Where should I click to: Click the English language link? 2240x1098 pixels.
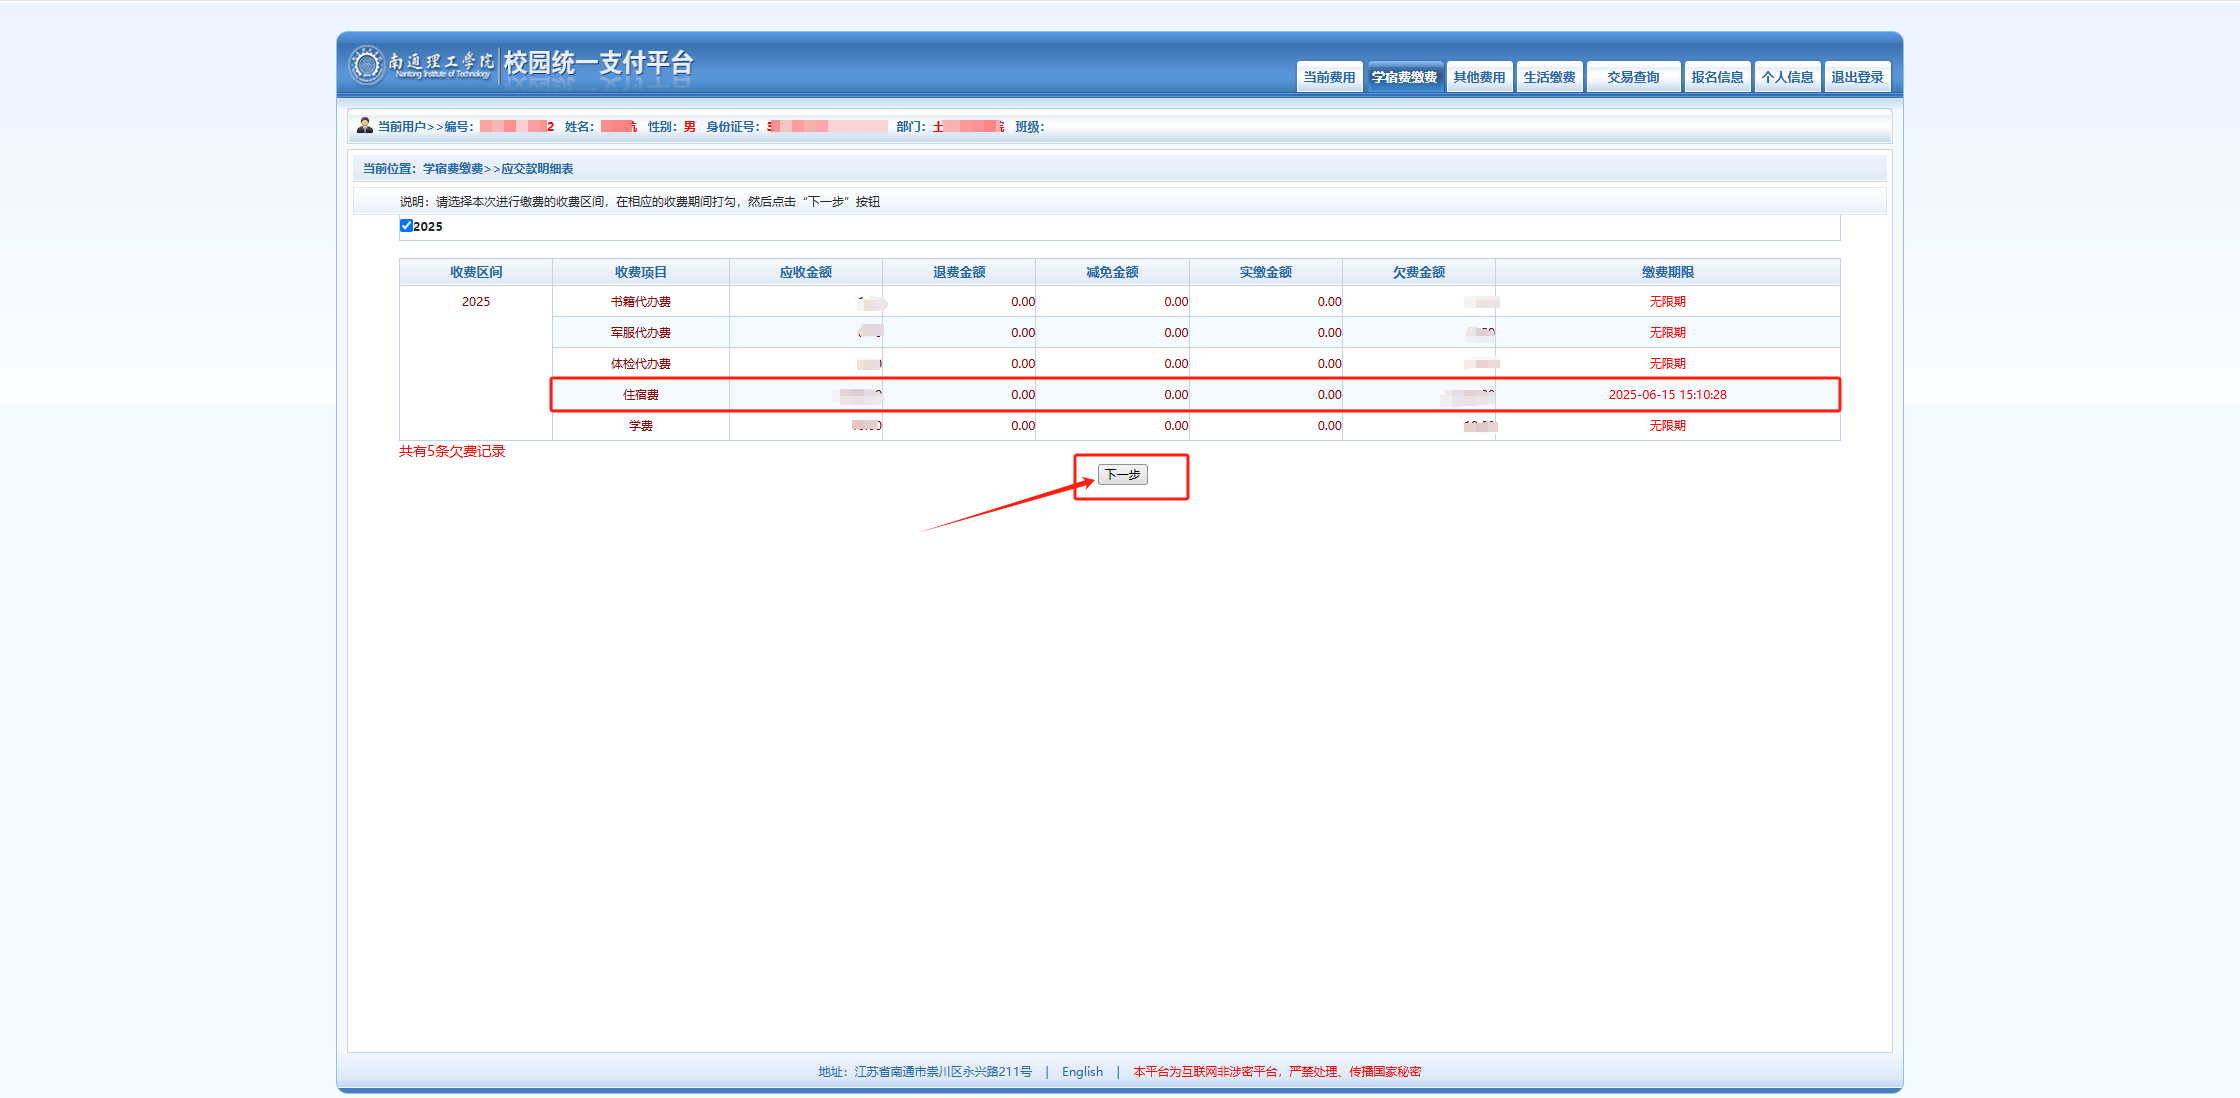pyautogui.click(x=1082, y=1071)
